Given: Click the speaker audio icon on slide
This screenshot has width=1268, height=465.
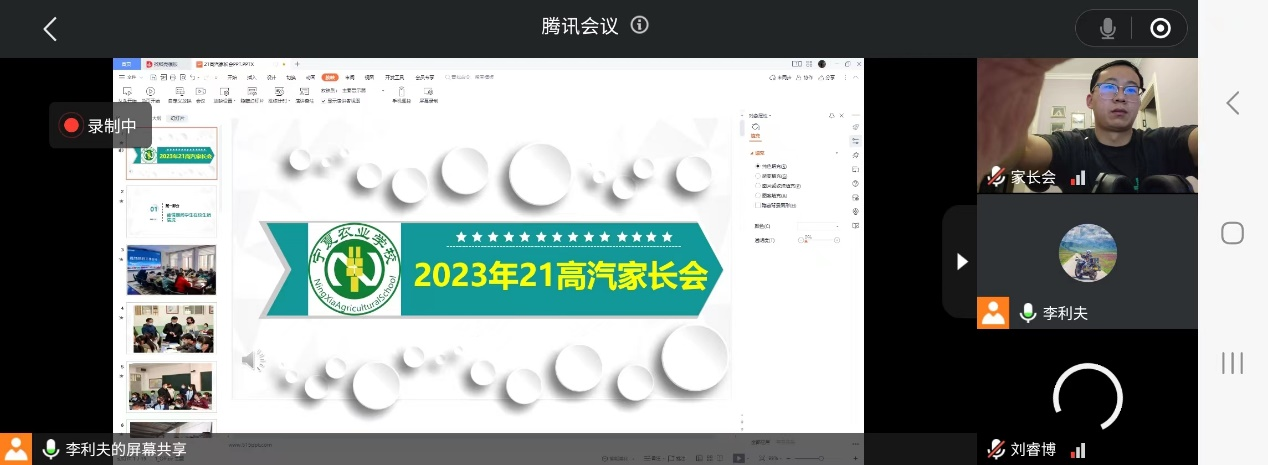Looking at the screenshot, I should [253, 359].
